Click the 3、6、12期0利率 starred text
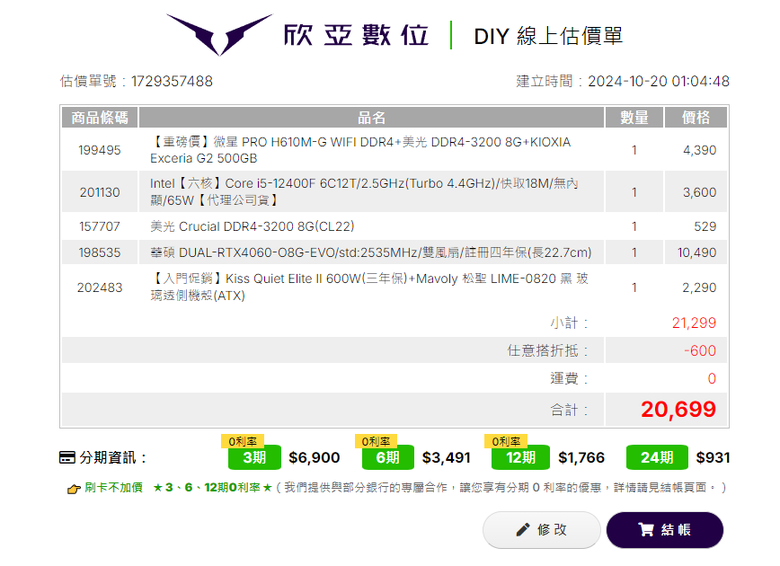 pos(212,487)
